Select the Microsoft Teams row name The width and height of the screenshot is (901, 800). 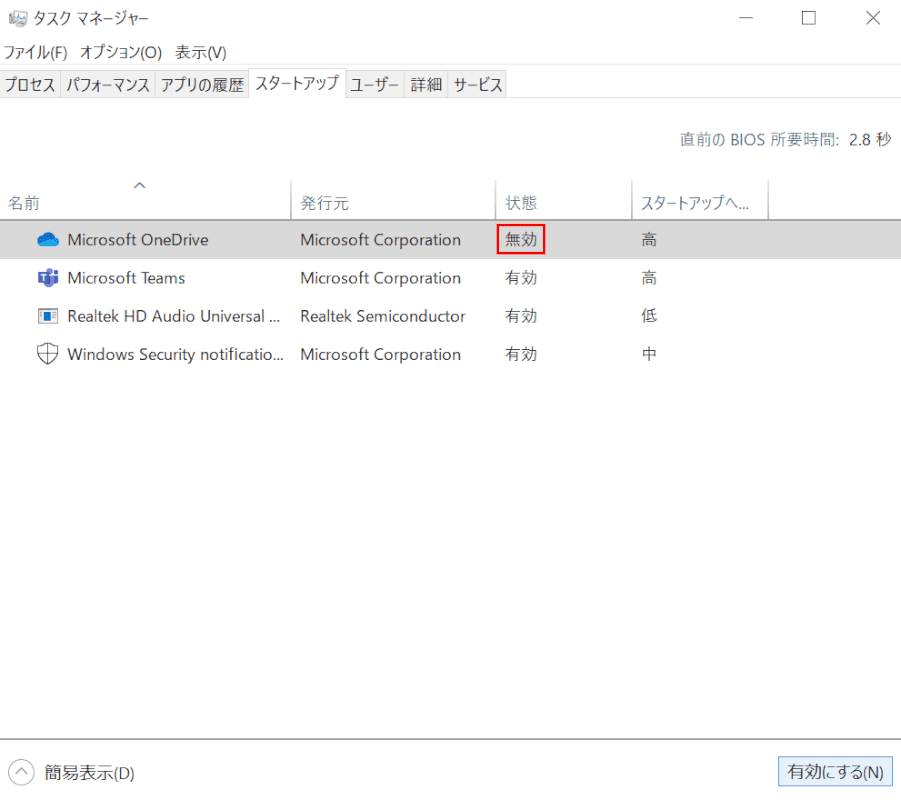pyautogui.click(x=126, y=278)
